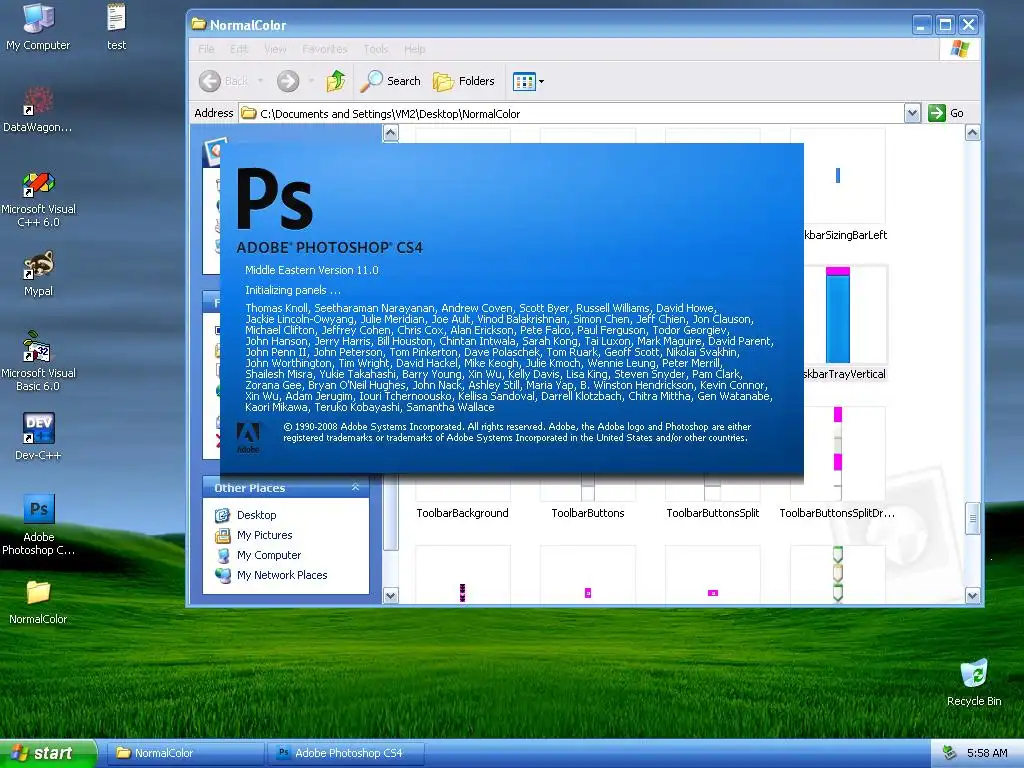Open the File menu
The image size is (1024, 768).
pos(206,49)
